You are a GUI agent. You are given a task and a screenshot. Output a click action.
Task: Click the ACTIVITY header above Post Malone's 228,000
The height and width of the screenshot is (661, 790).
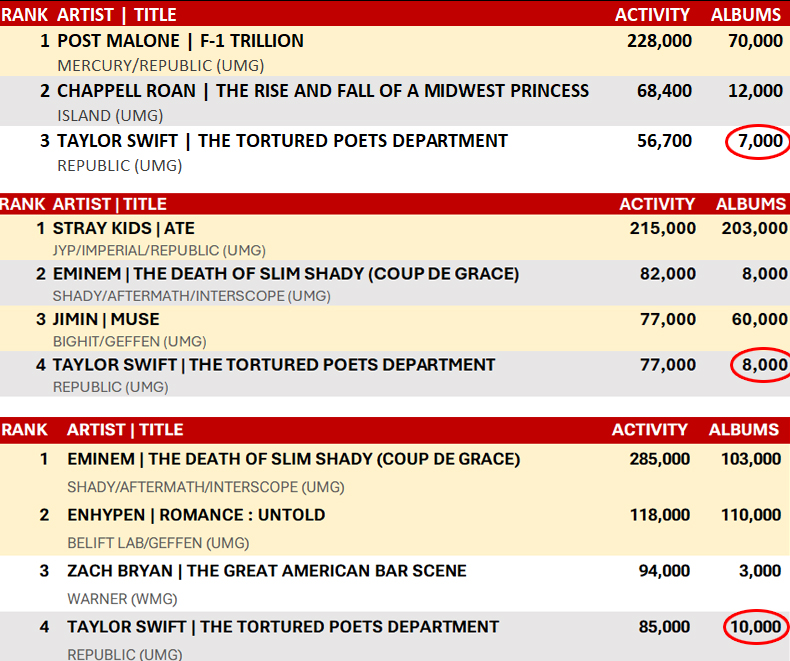pyautogui.click(x=652, y=15)
